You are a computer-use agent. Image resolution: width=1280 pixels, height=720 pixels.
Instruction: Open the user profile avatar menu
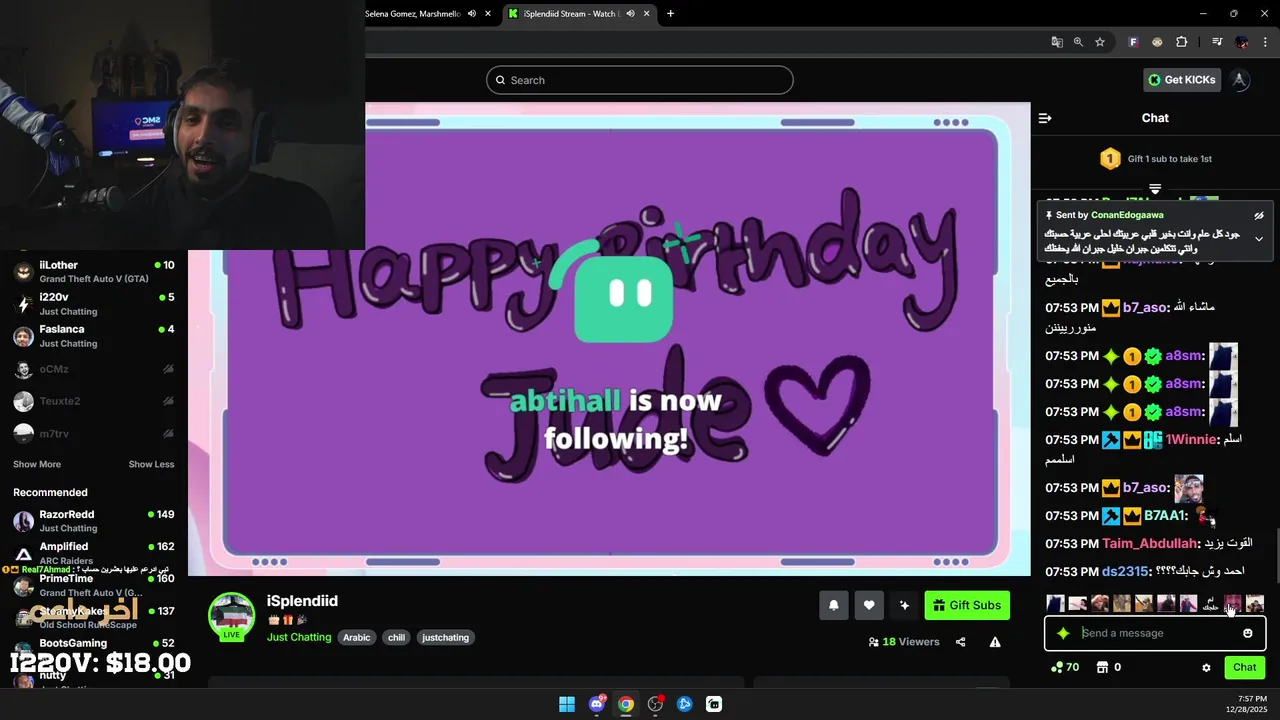[x=1240, y=80]
